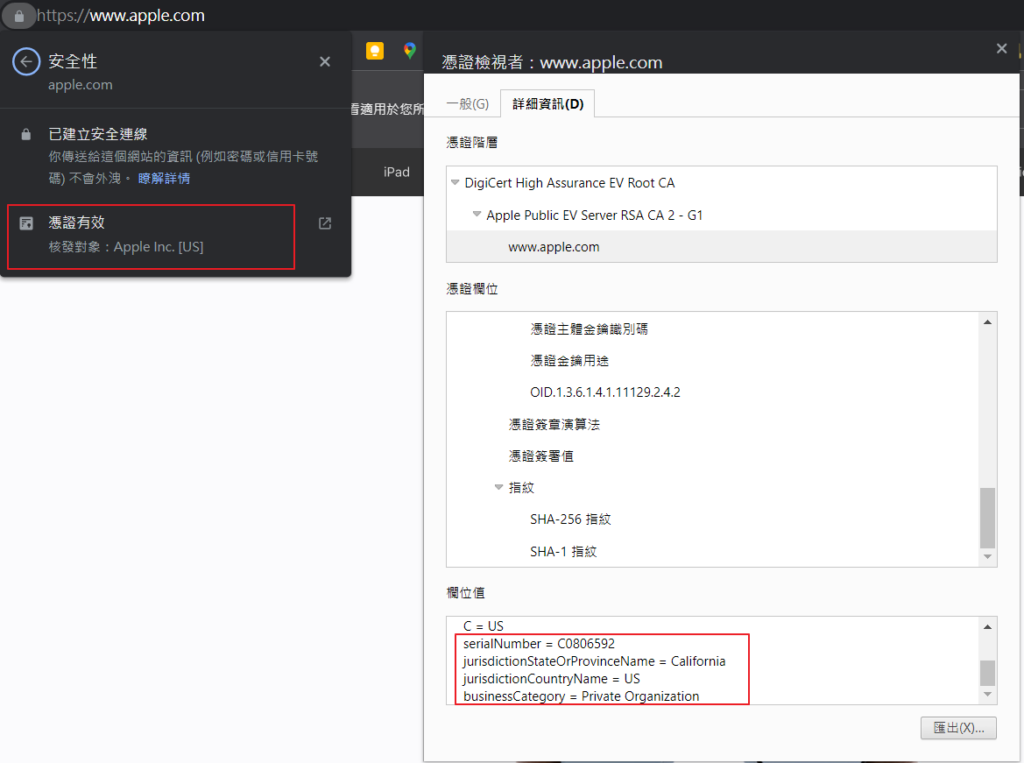This screenshot has height=763, width=1024.
Task: Select the 憑證主體金鑰識別碼 field
Action: click(589, 329)
